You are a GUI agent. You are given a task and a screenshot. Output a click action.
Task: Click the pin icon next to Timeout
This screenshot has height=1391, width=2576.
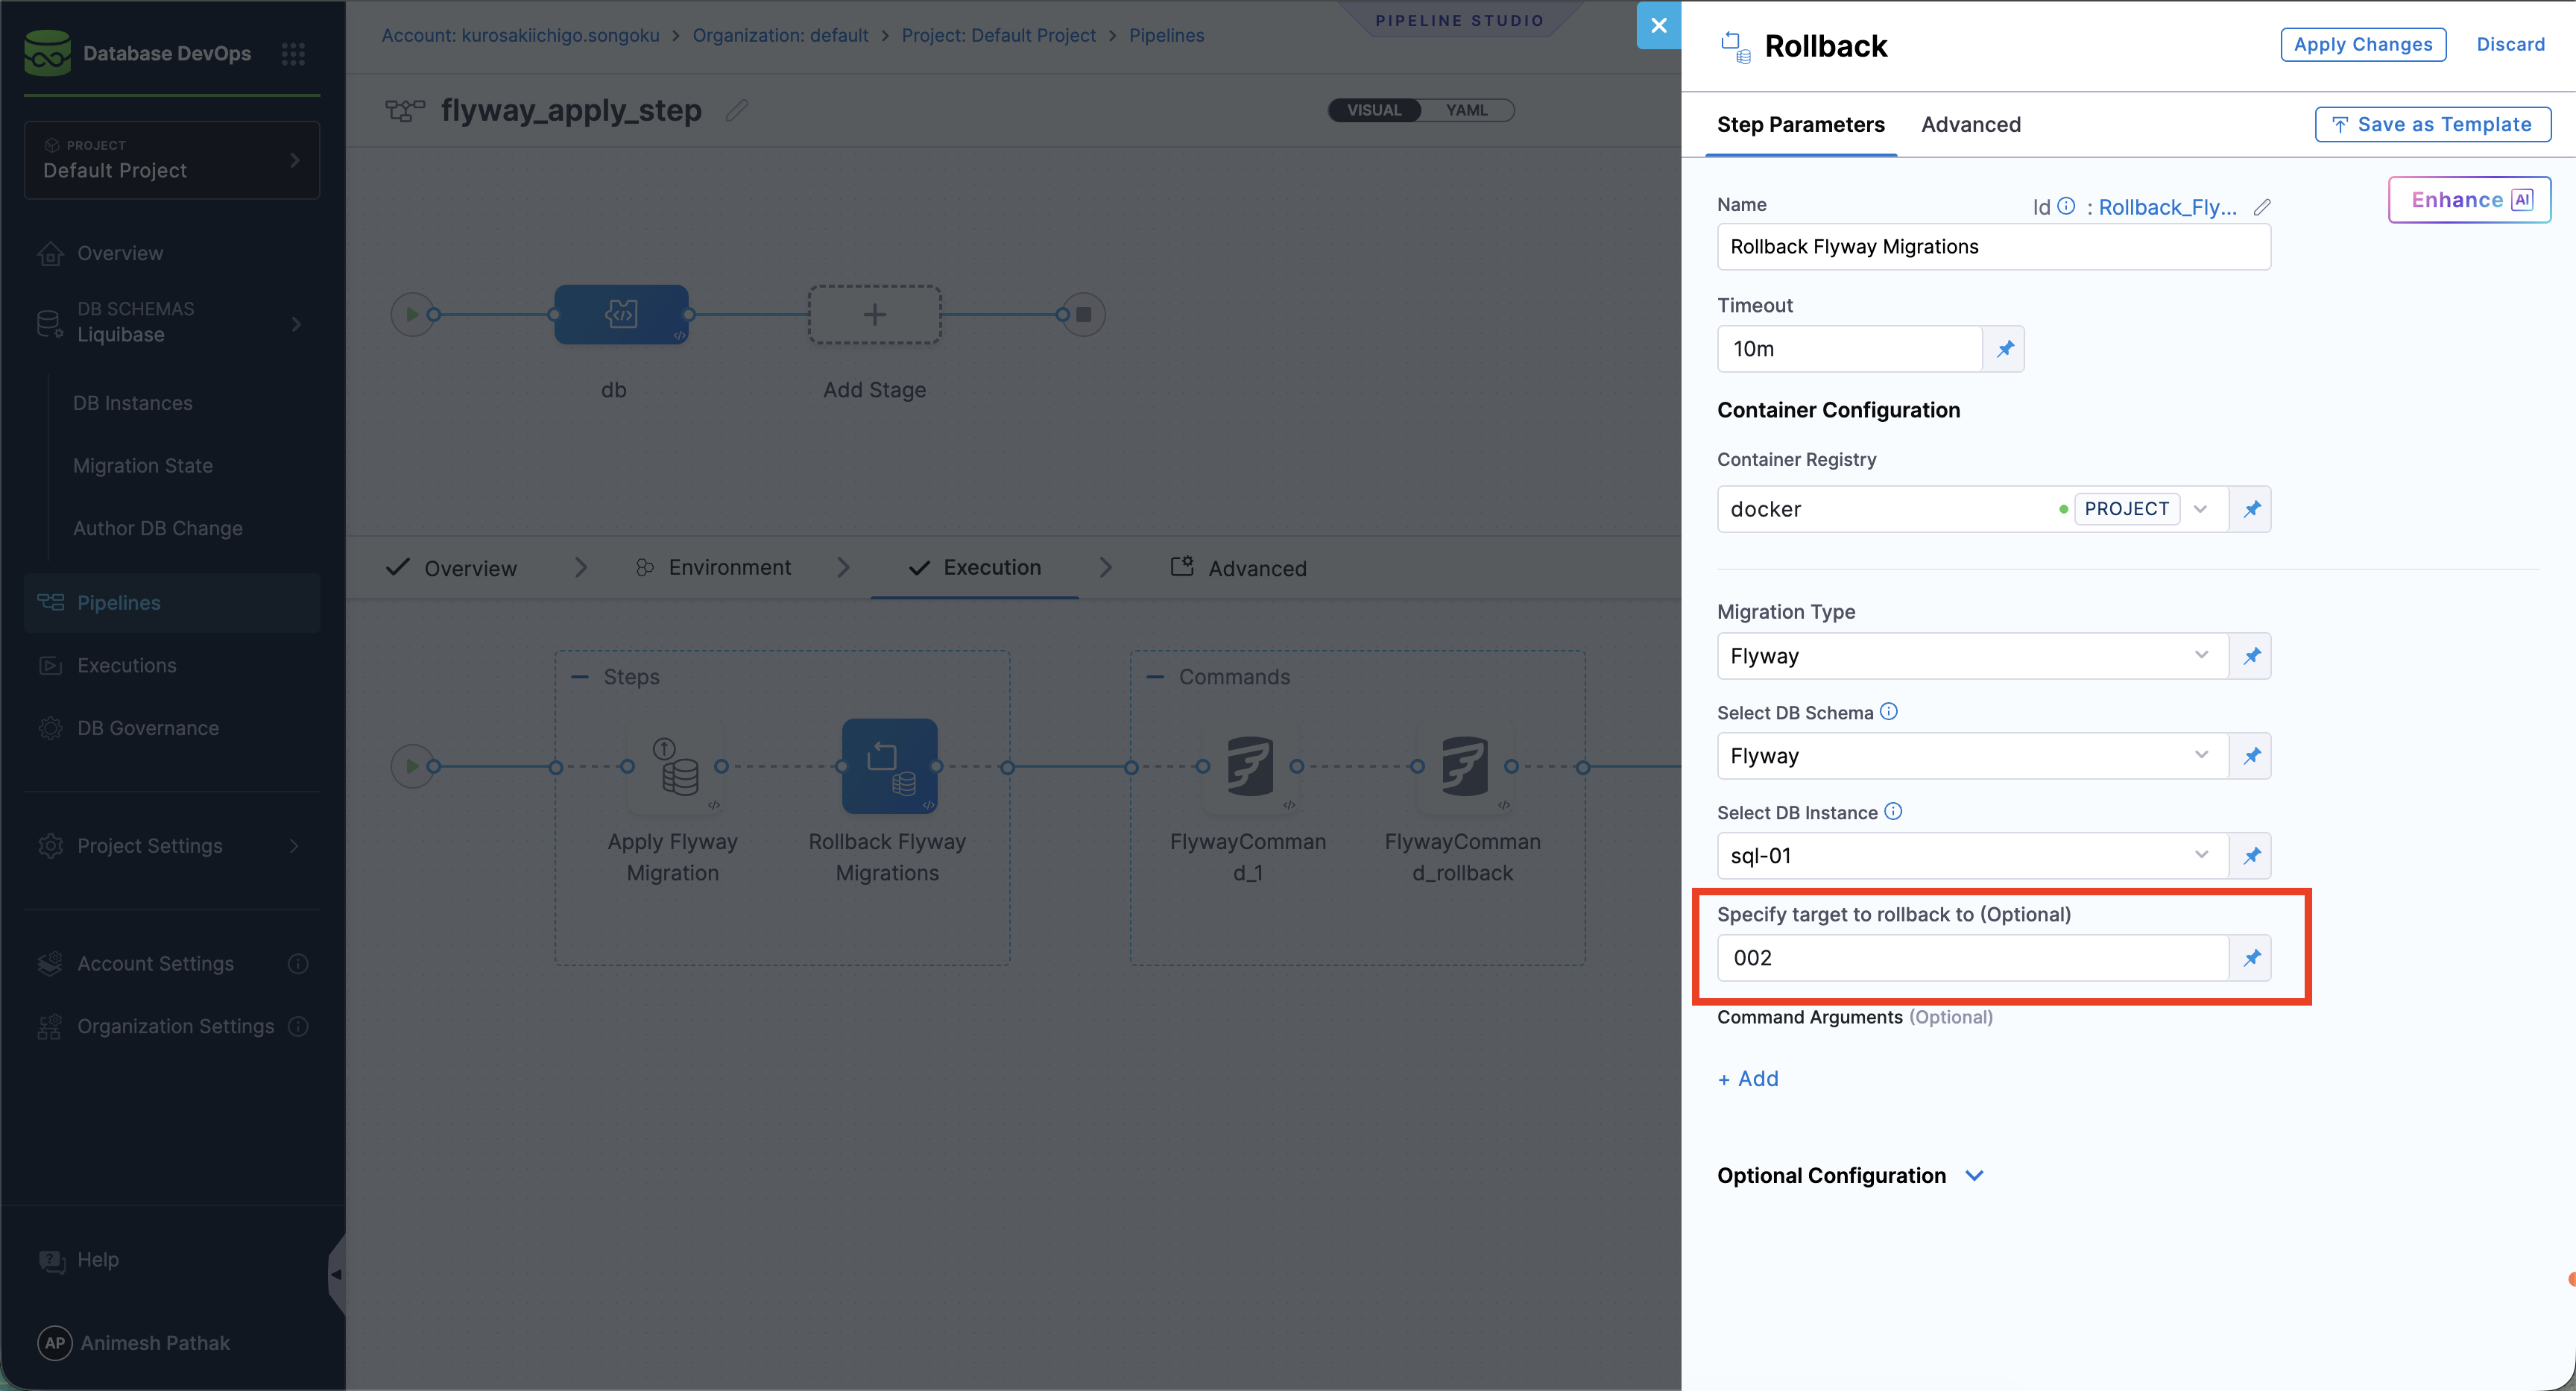[x=2004, y=349]
